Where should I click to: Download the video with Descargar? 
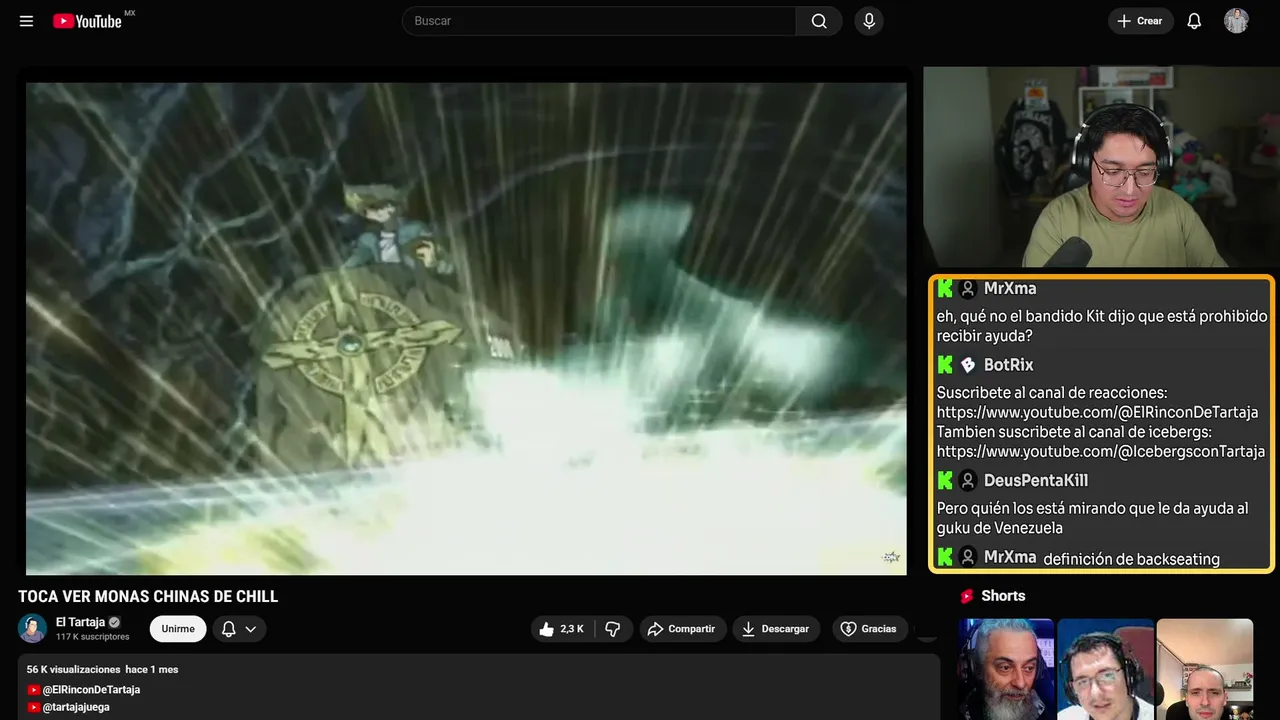[x=776, y=629]
